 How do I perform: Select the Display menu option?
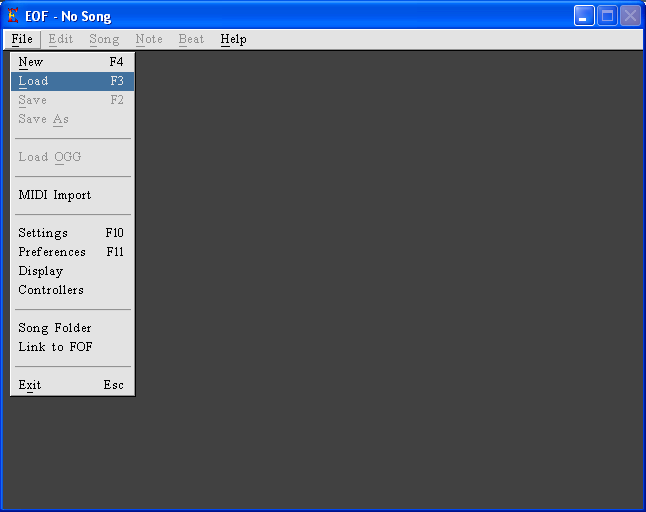71,271
